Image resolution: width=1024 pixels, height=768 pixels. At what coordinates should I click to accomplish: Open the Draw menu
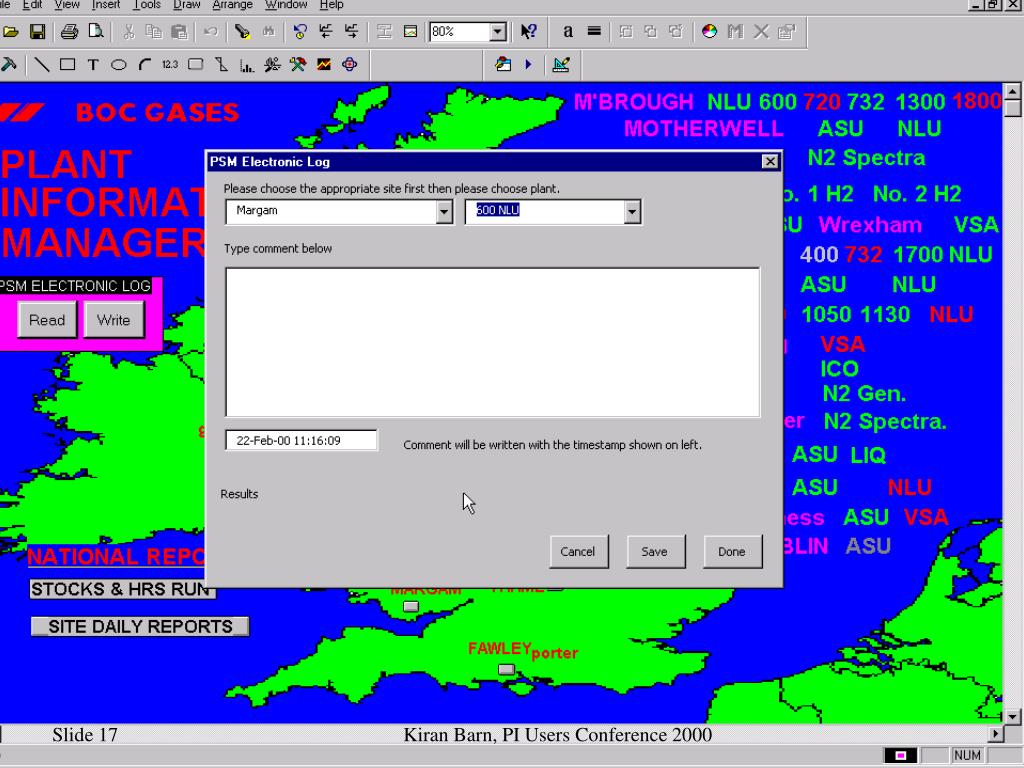(187, 5)
